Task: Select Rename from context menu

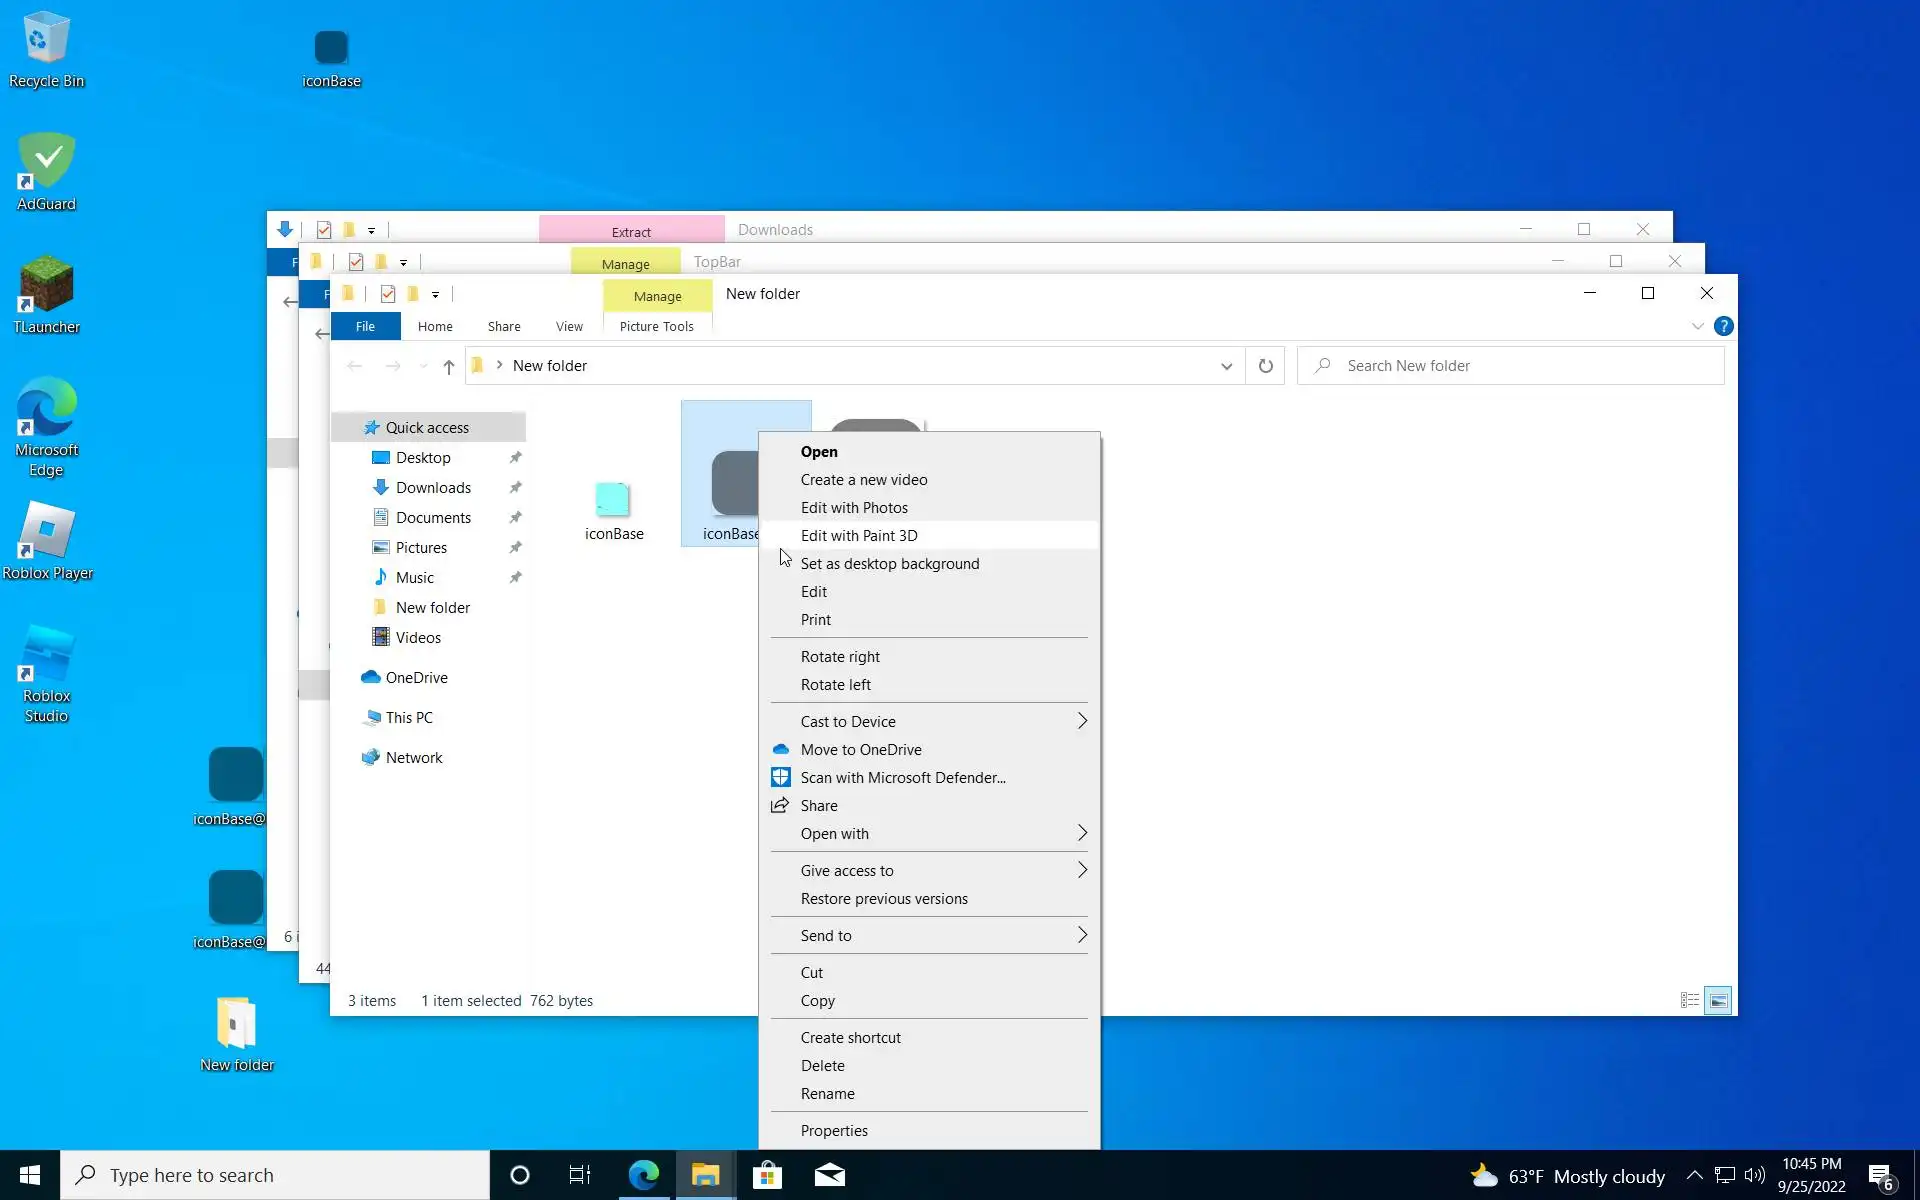Action: click(827, 1093)
